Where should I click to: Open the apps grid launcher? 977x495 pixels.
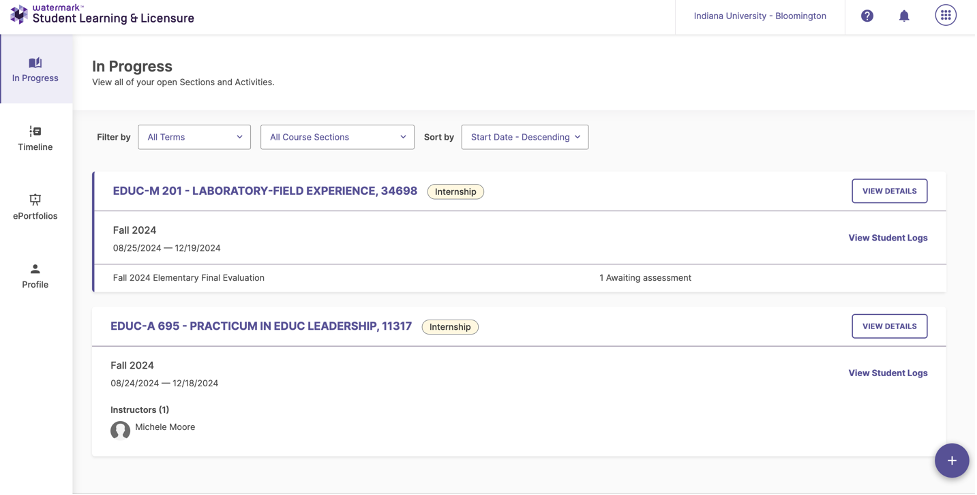(945, 16)
